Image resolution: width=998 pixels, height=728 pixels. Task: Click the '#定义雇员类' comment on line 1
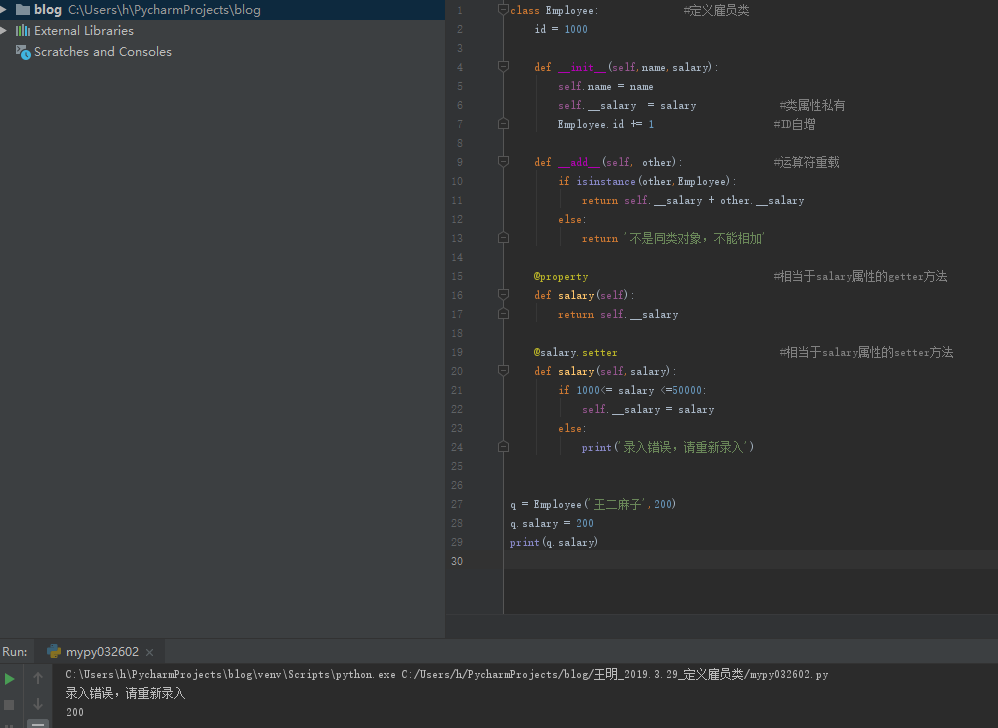point(716,10)
